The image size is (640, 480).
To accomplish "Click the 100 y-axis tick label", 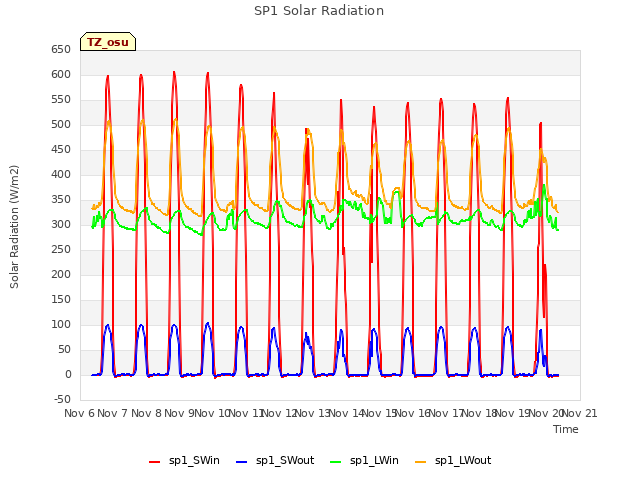I will click(61, 324).
